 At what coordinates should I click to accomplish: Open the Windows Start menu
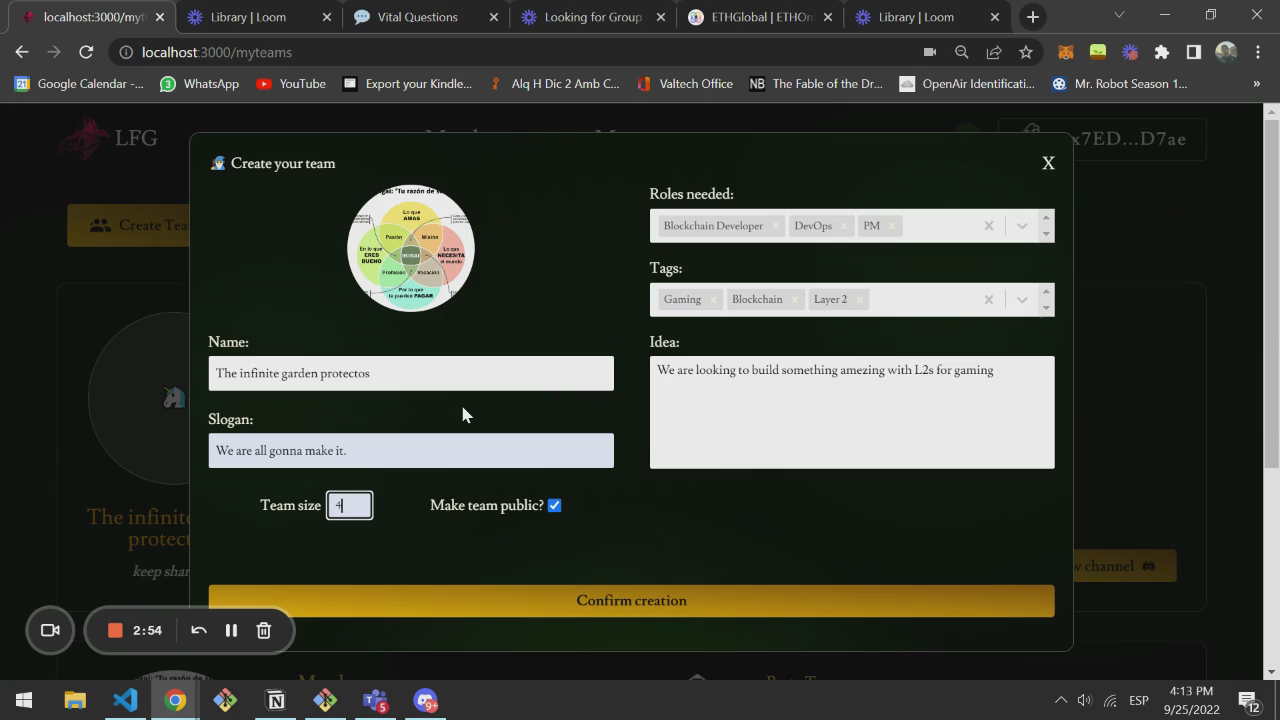tap(24, 700)
